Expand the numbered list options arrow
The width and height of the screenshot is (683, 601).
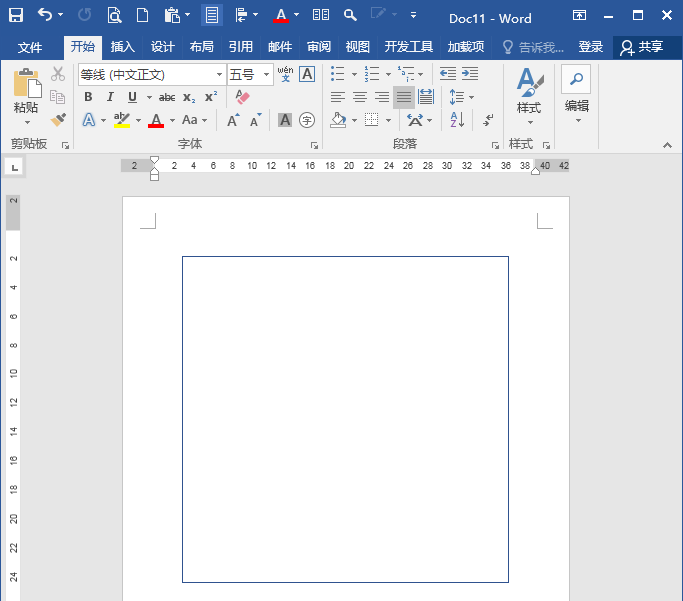388,74
